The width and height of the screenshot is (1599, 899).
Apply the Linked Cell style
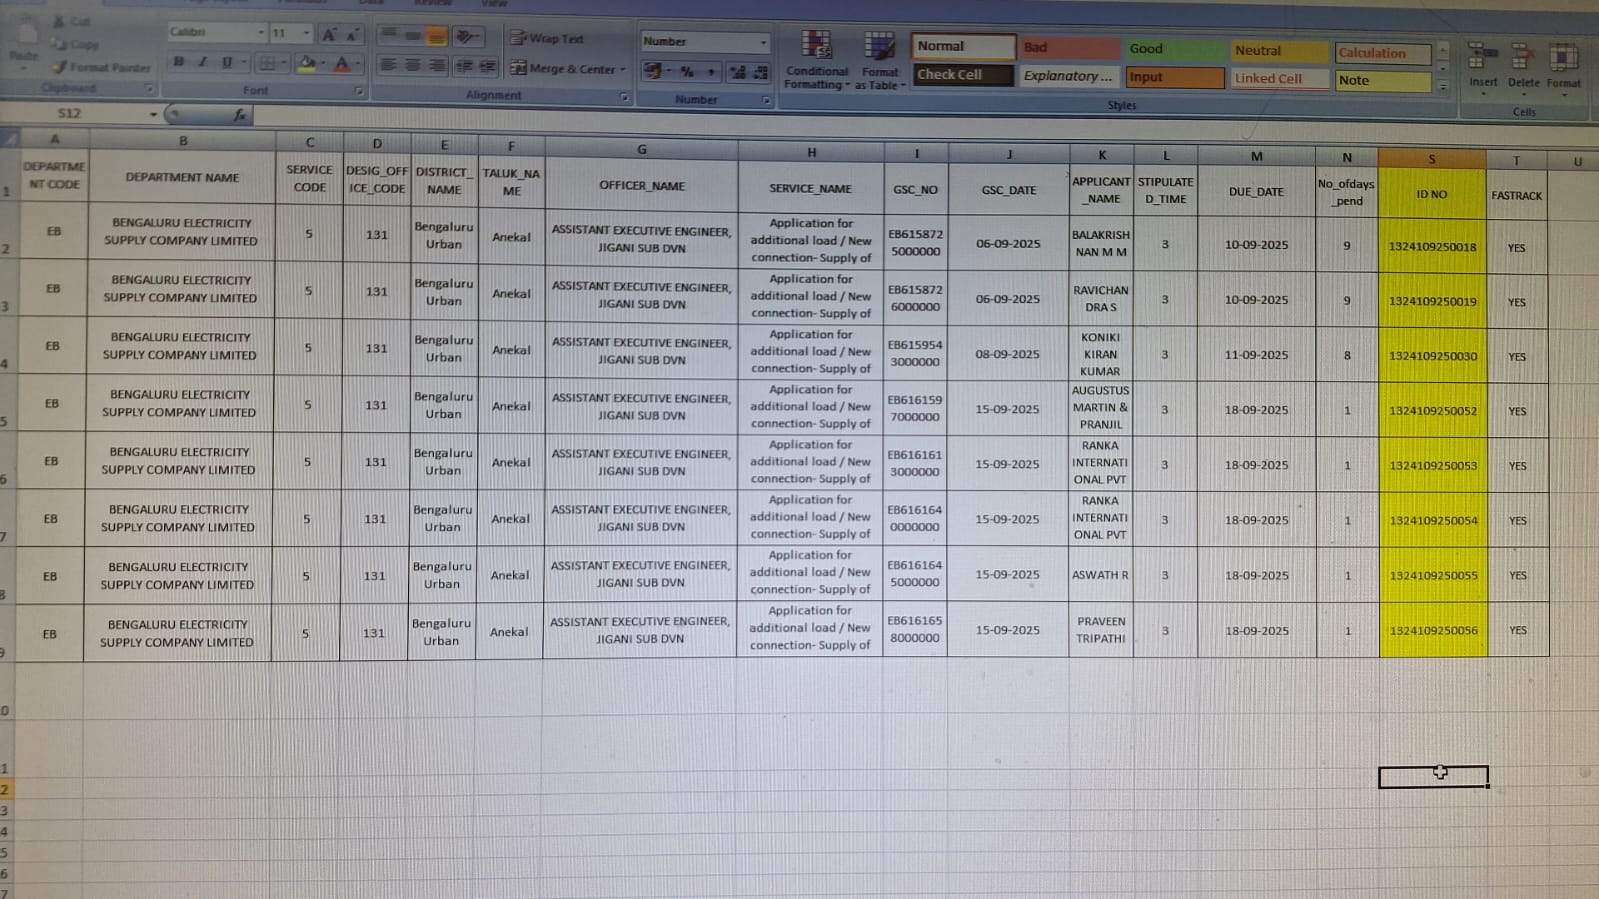(1280, 79)
